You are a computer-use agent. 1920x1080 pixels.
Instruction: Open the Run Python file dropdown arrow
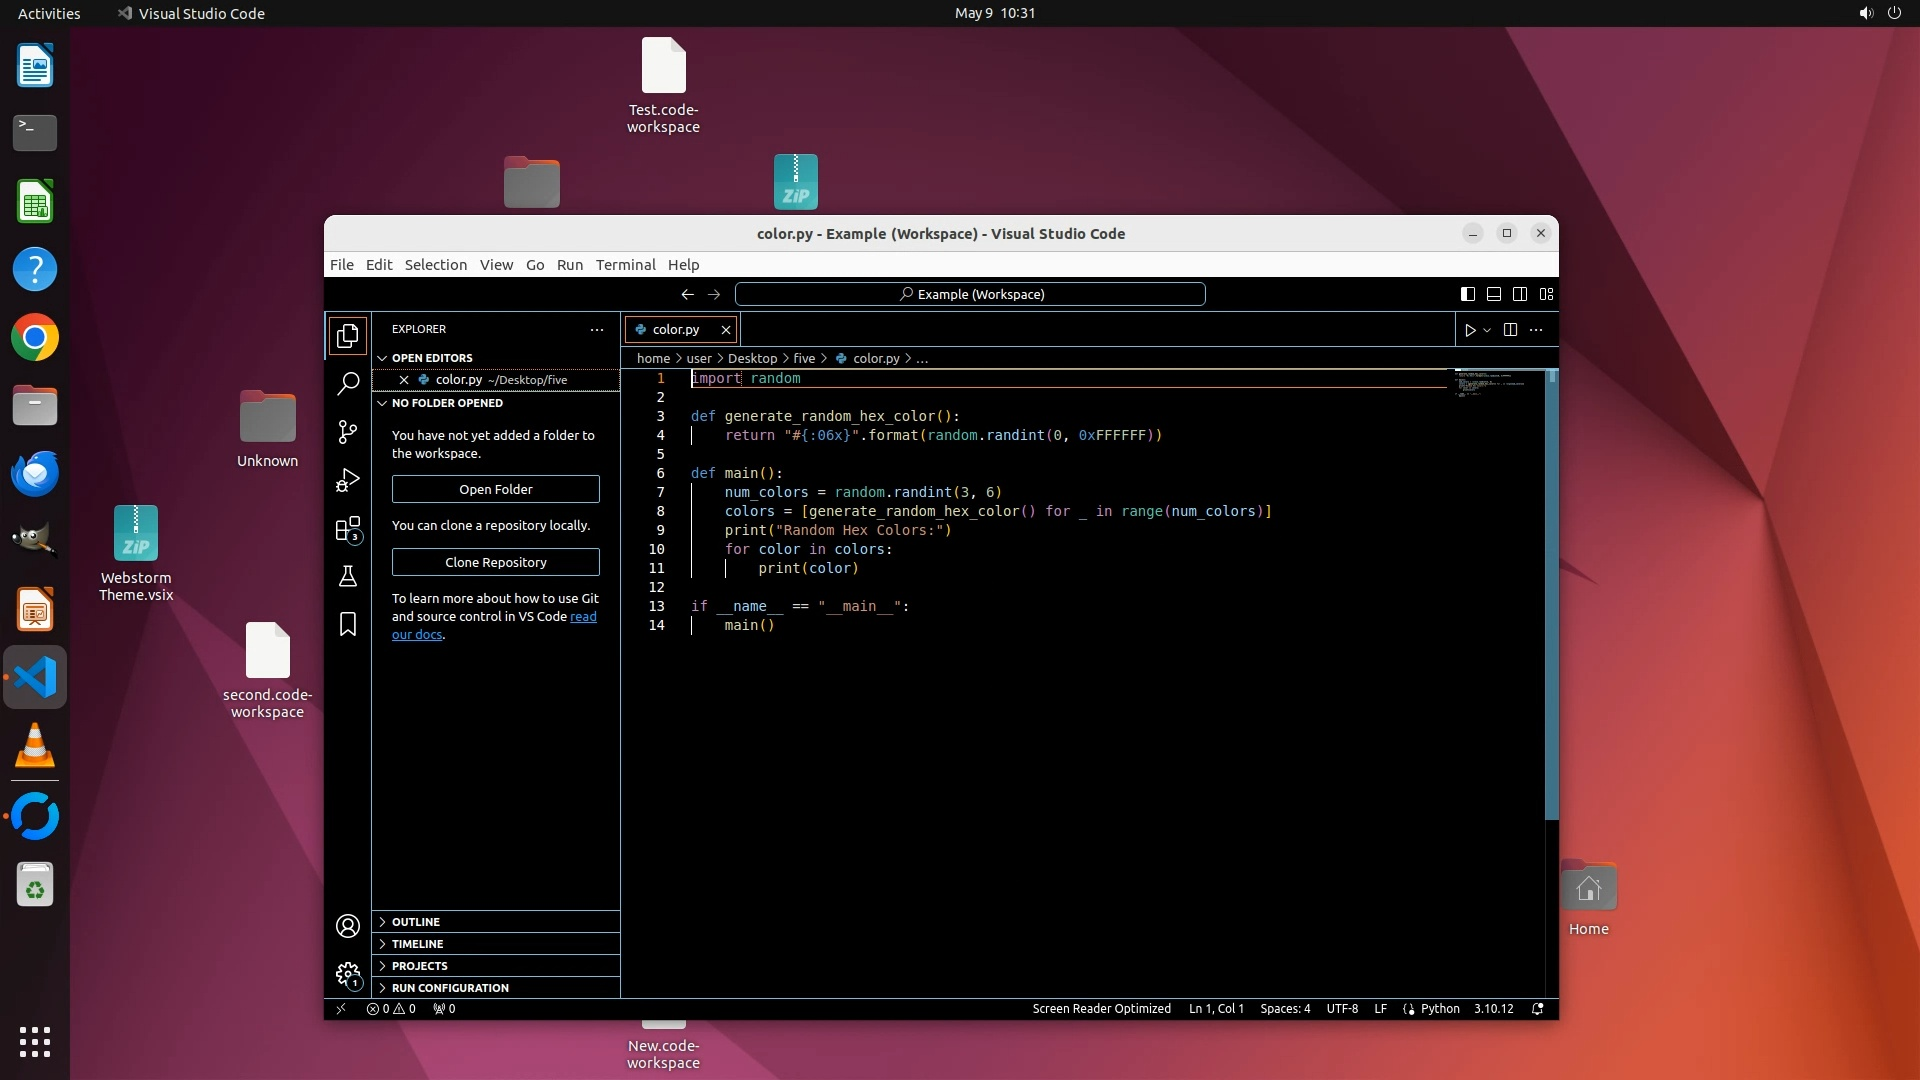click(x=1487, y=330)
